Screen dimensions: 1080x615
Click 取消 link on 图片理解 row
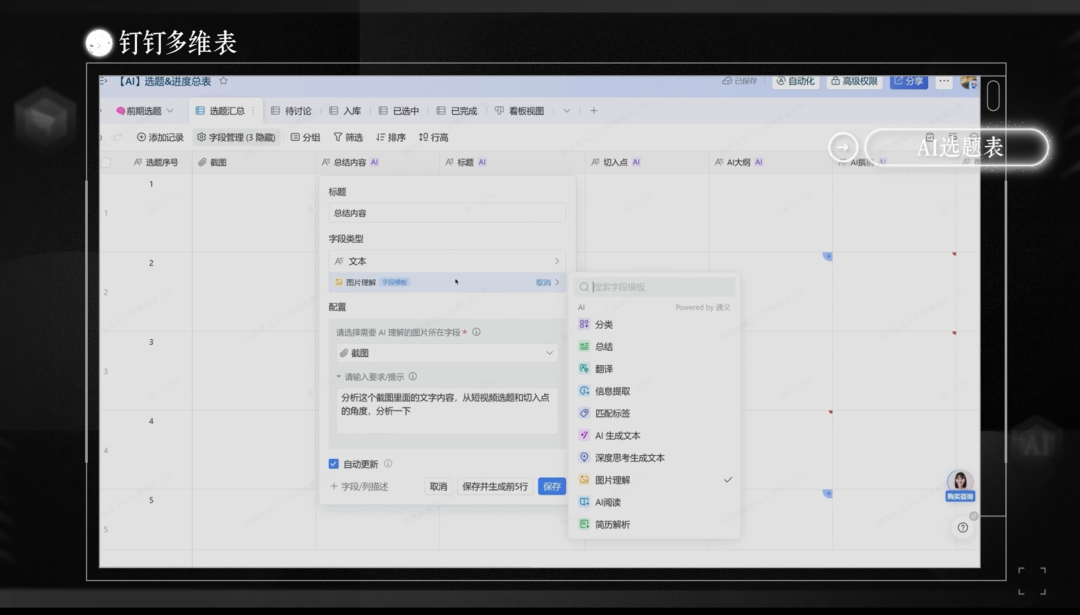(x=543, y=282)
